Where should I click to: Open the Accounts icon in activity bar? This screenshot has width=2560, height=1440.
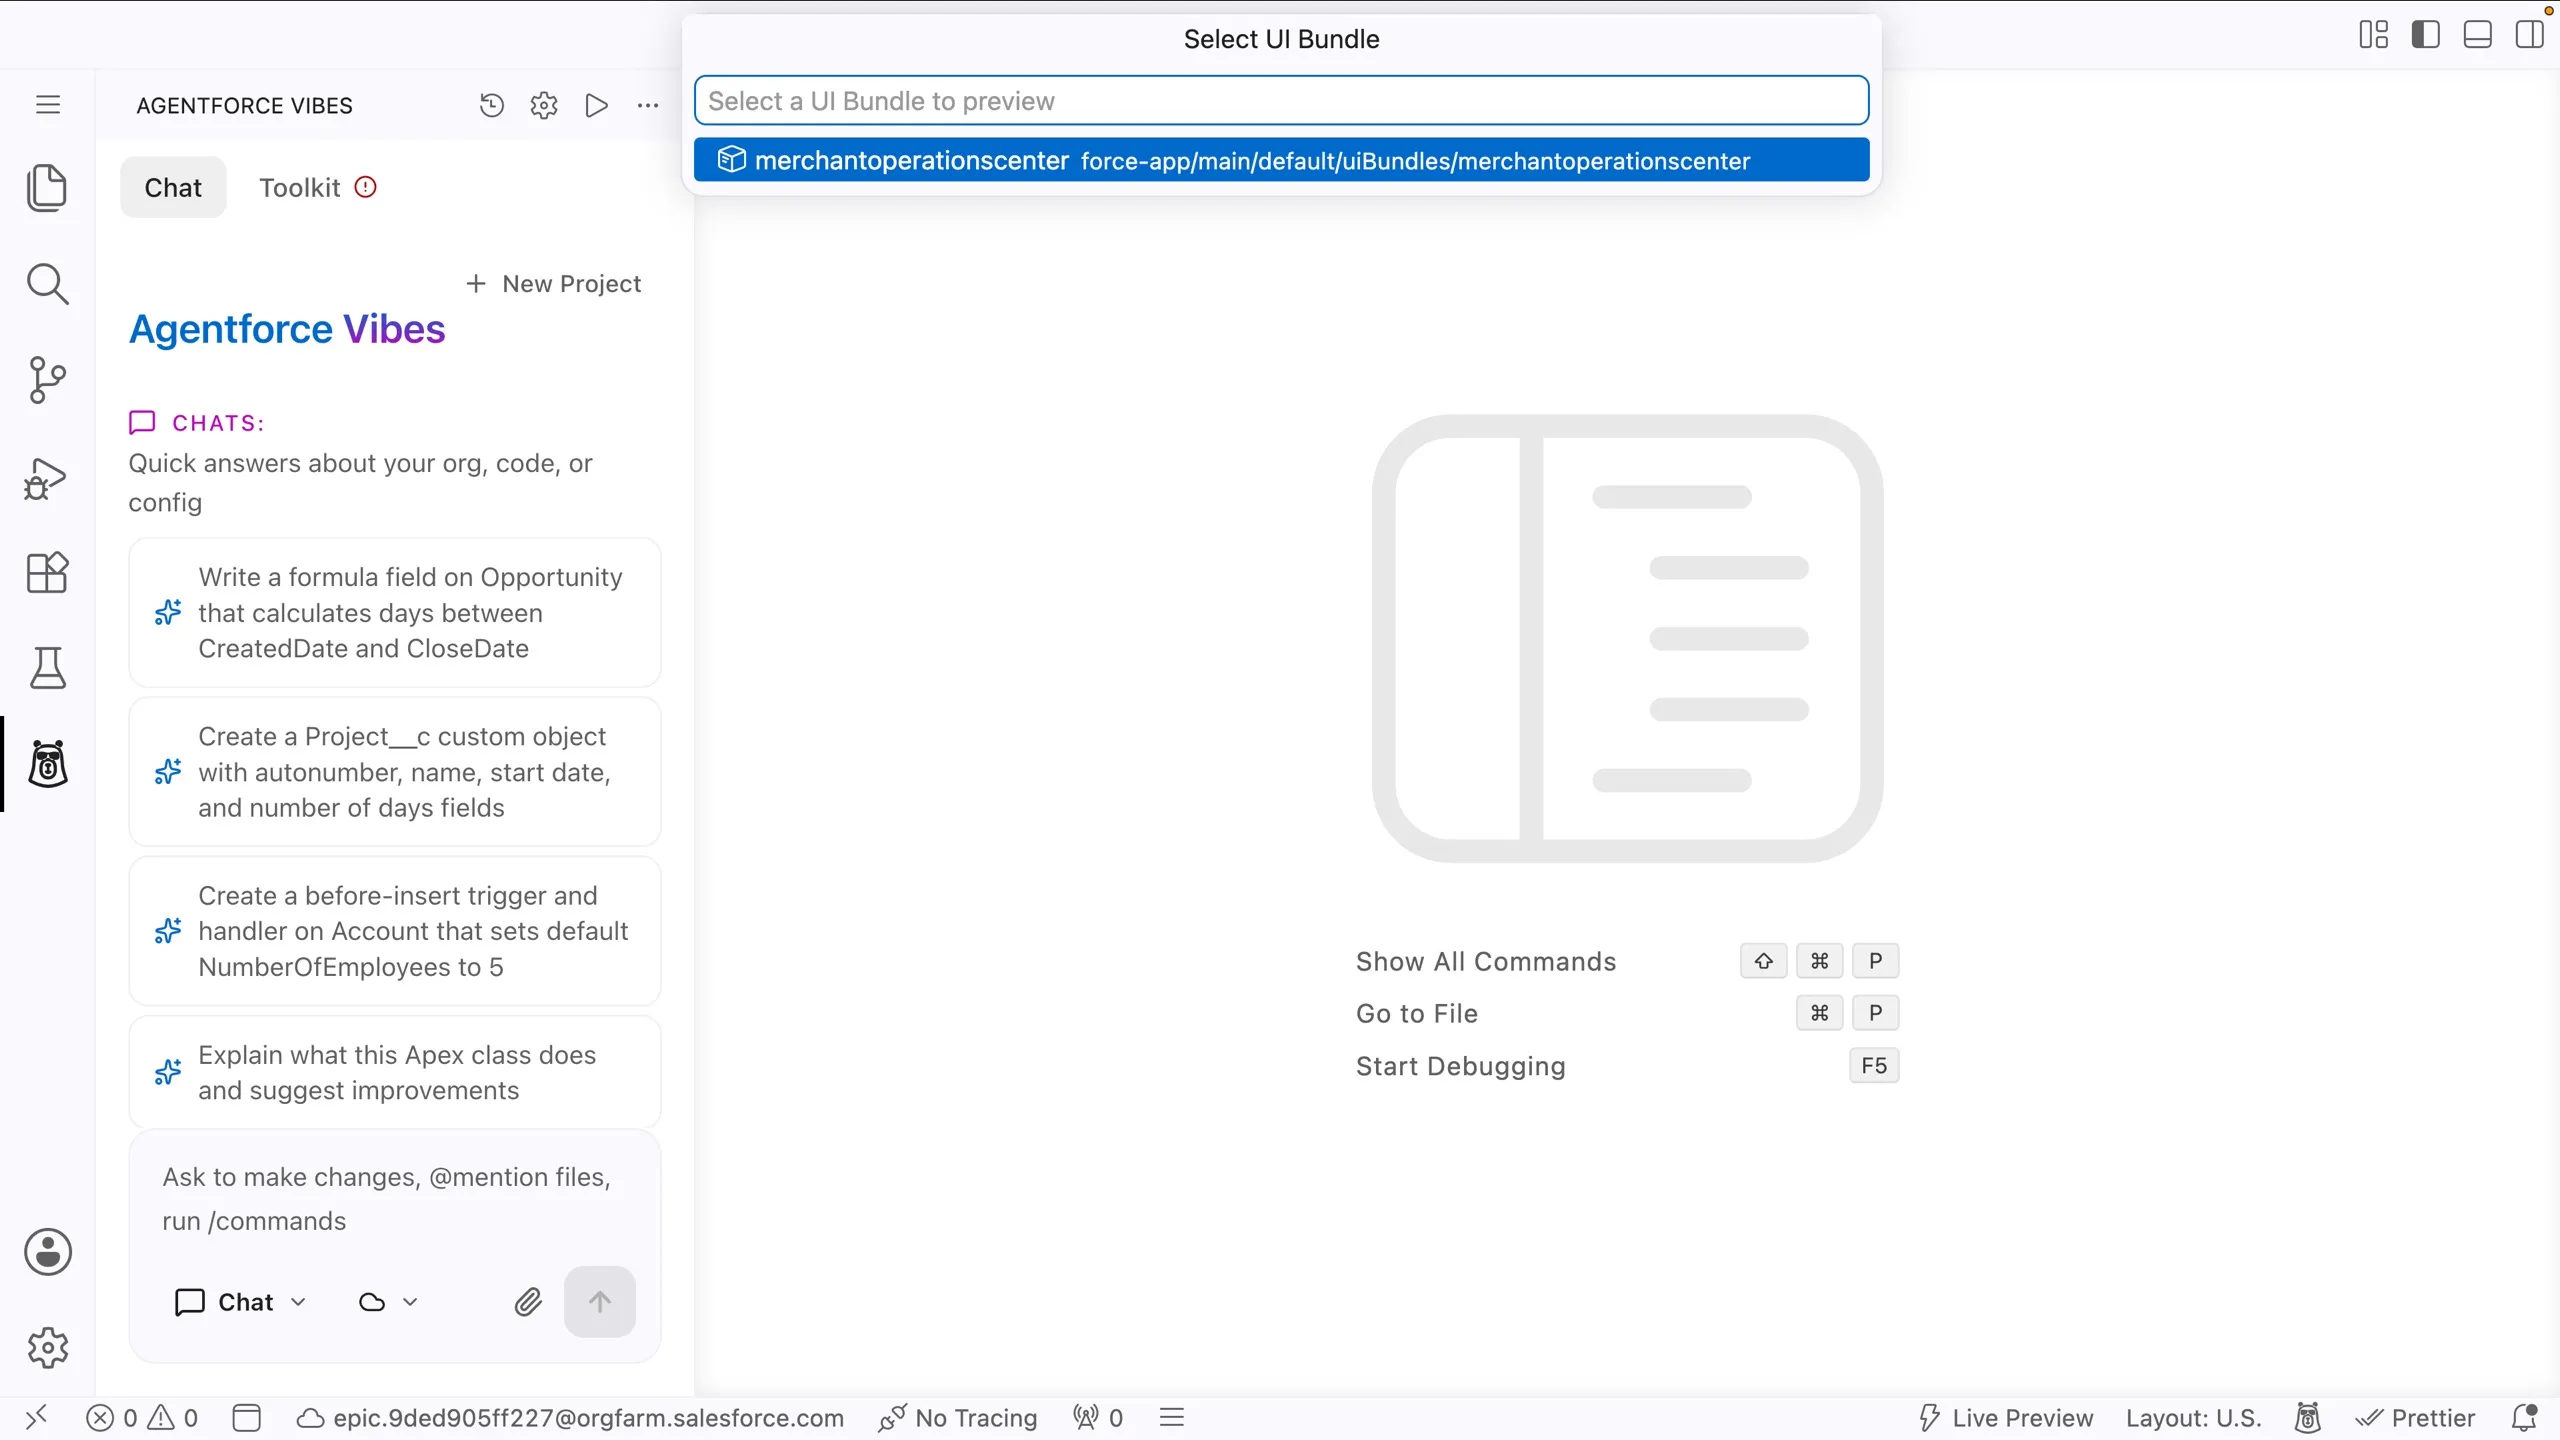[x=47, y=1252]
